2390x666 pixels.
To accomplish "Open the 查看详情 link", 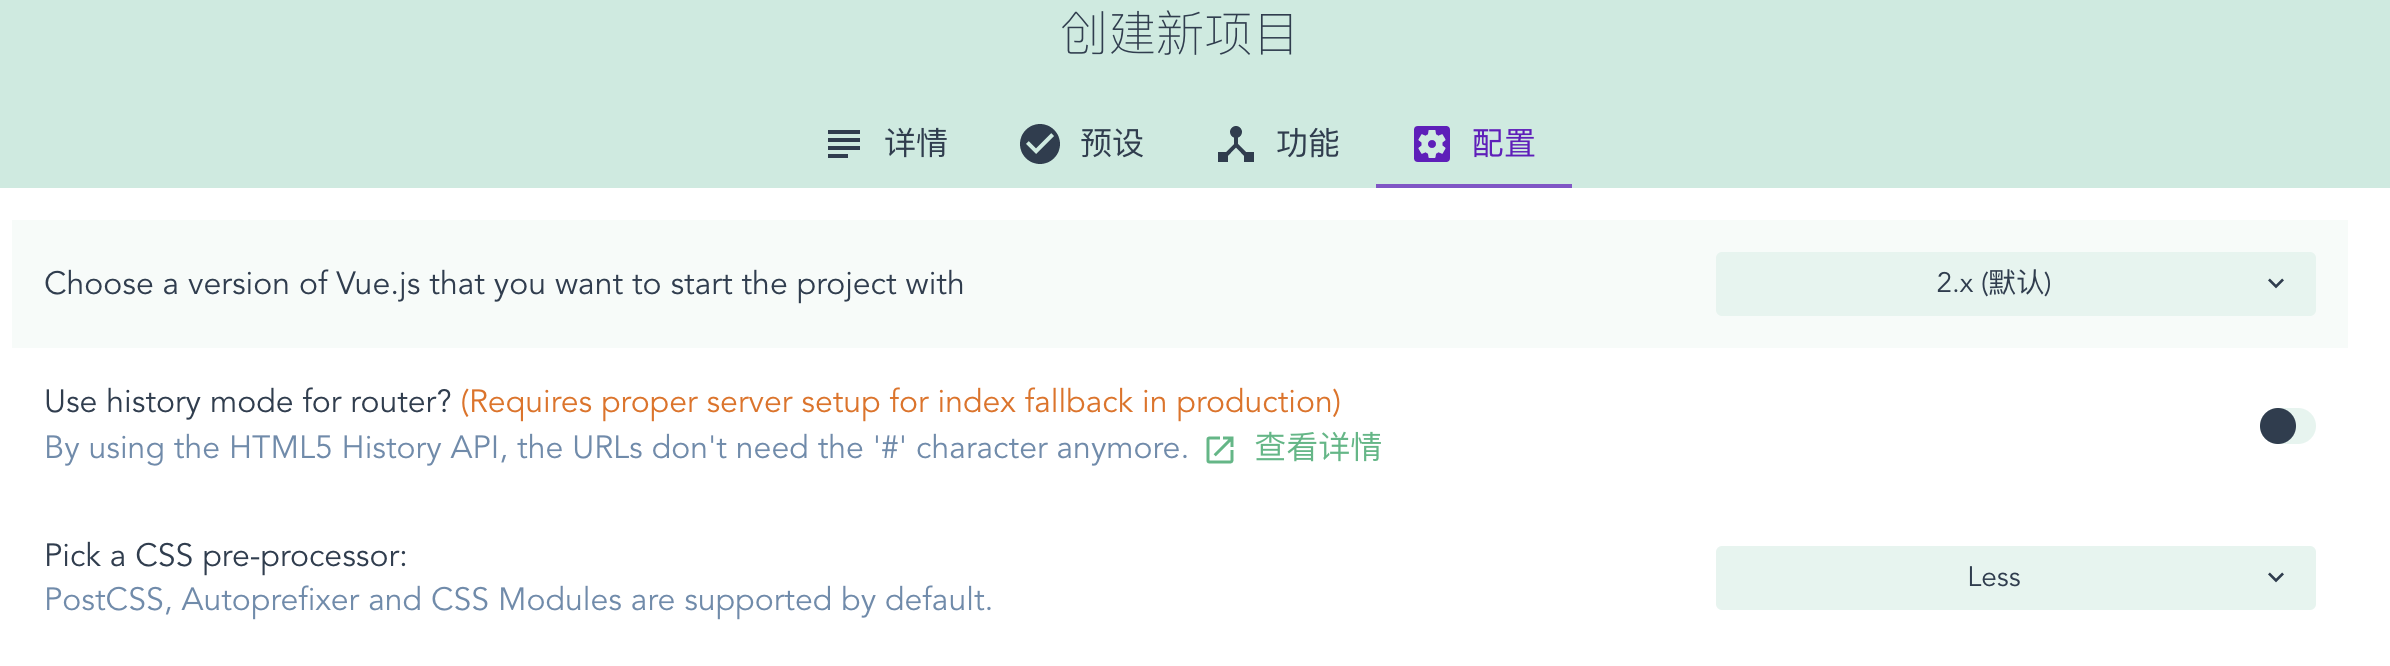I will tap(1317, 448).
